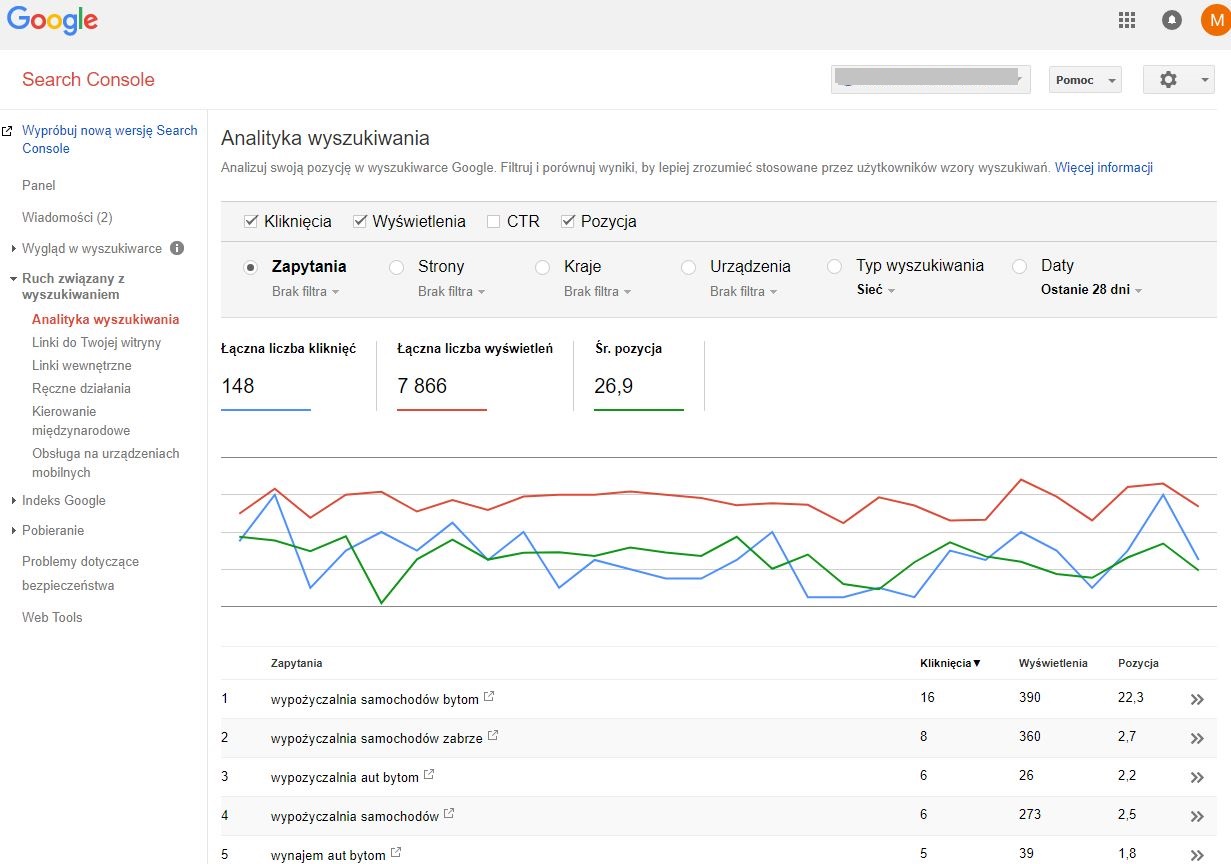Image resolution: width=1231 pixels, height=864 pixels.
Task: Open Brak filtra dropdown under Urządzenia
Action: (743, 292)
